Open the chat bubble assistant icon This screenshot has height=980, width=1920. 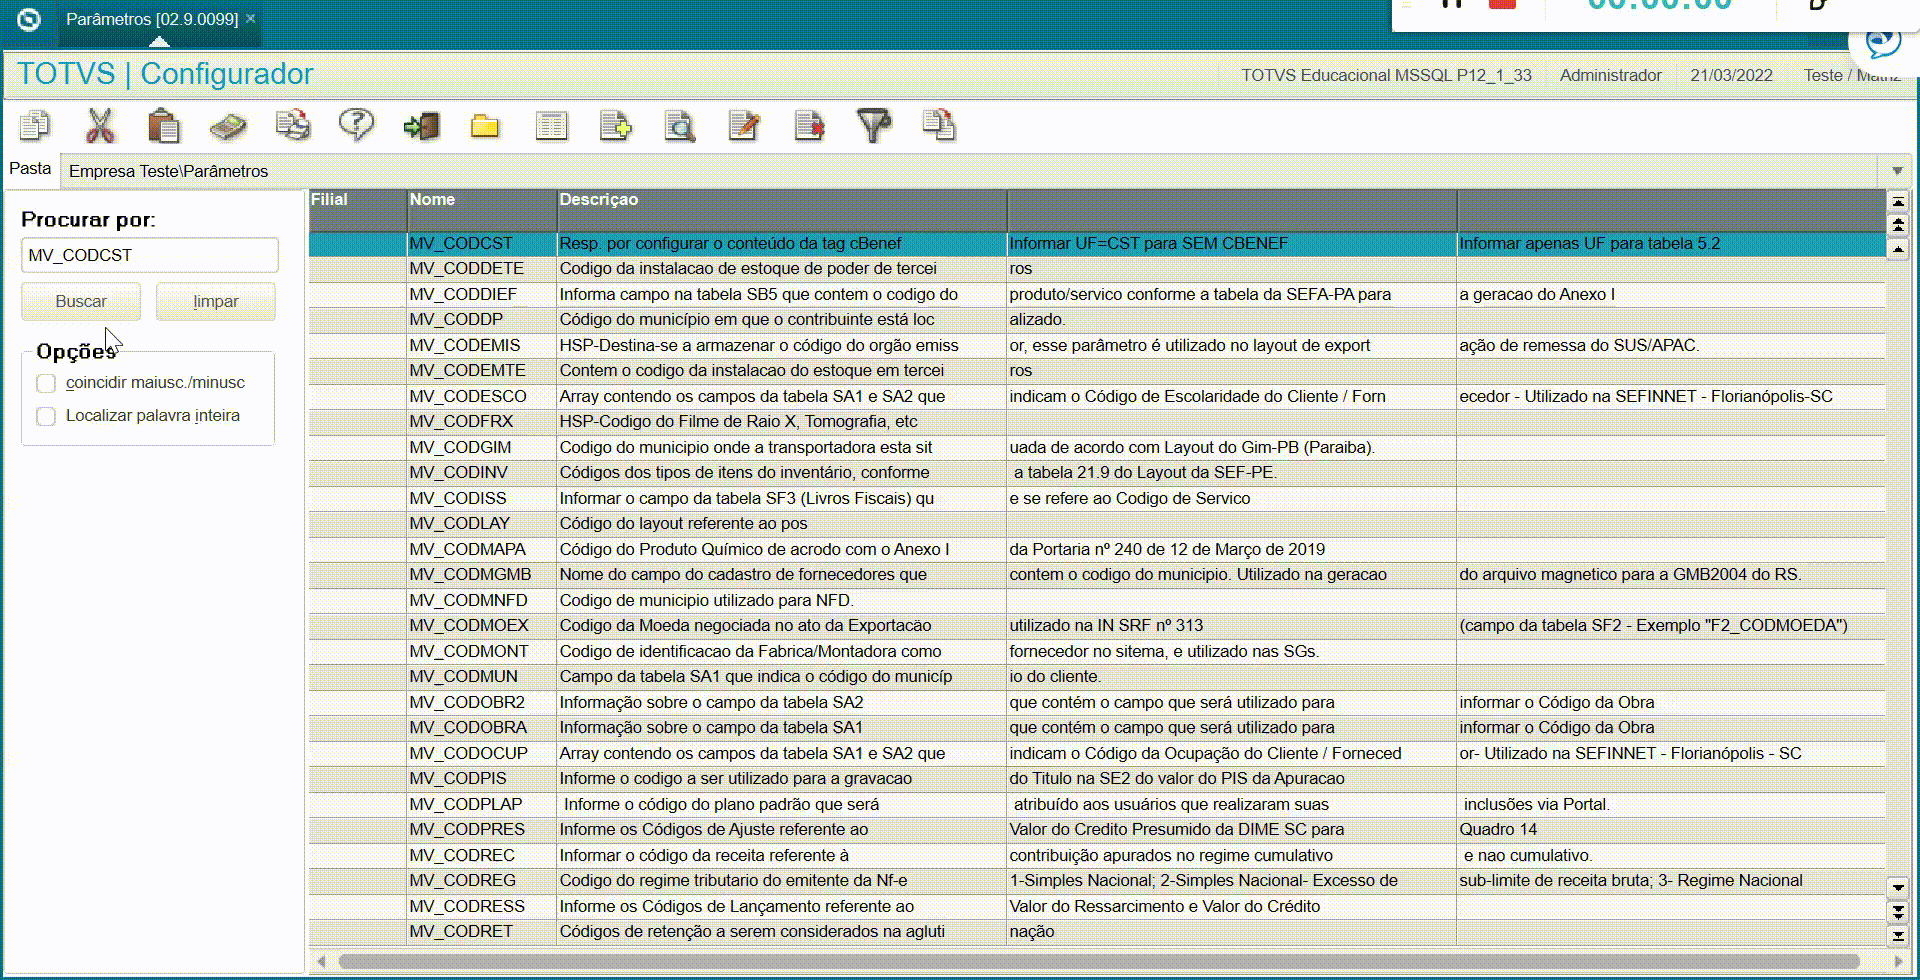pos(1884,42)
